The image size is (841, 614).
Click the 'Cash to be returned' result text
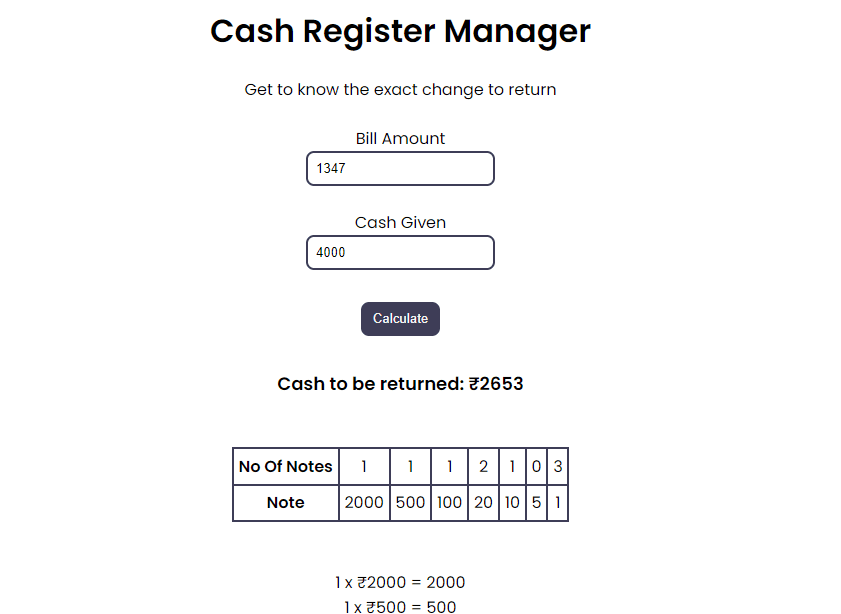point(400,383)
